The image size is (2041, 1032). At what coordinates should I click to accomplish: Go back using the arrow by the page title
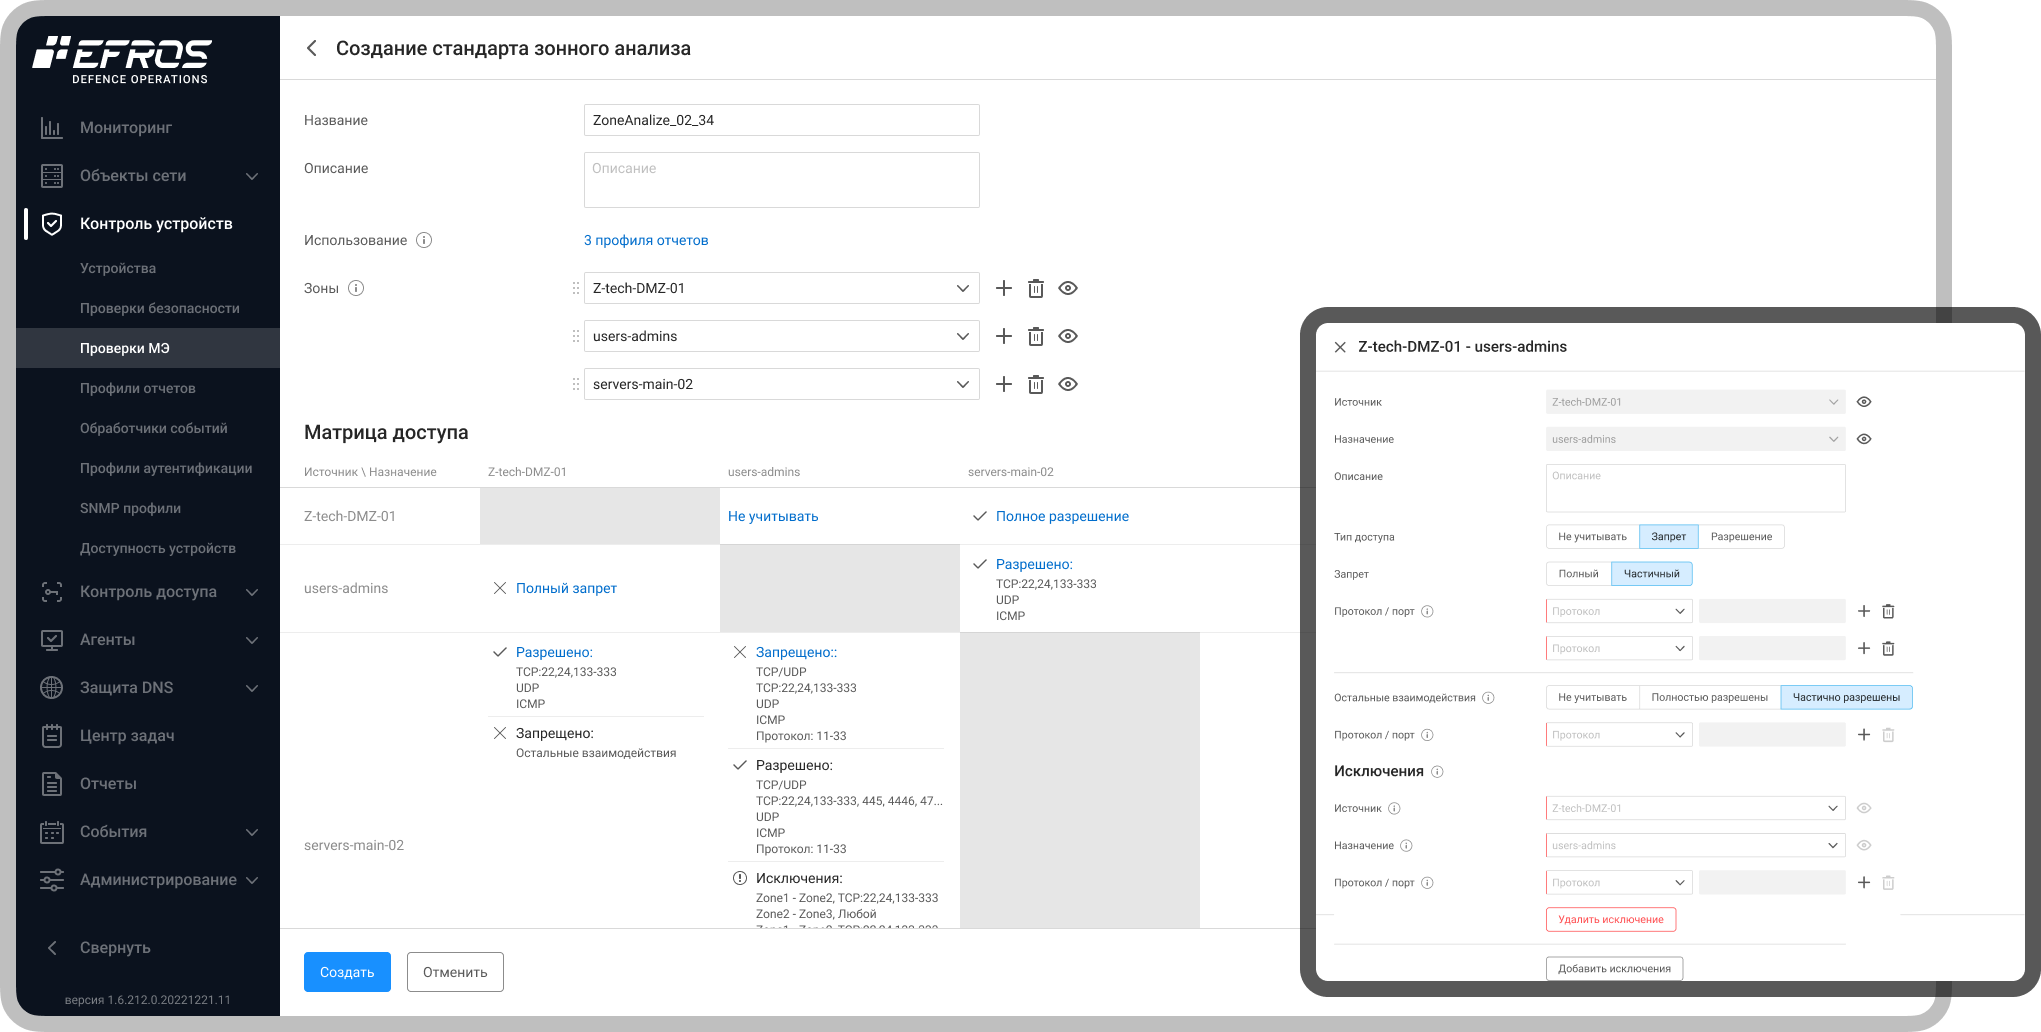[x=312, y=48]
